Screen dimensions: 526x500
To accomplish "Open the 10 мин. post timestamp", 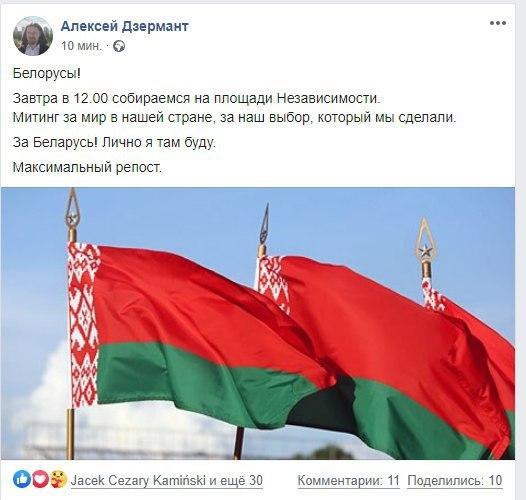I will (x=81, y=46).
